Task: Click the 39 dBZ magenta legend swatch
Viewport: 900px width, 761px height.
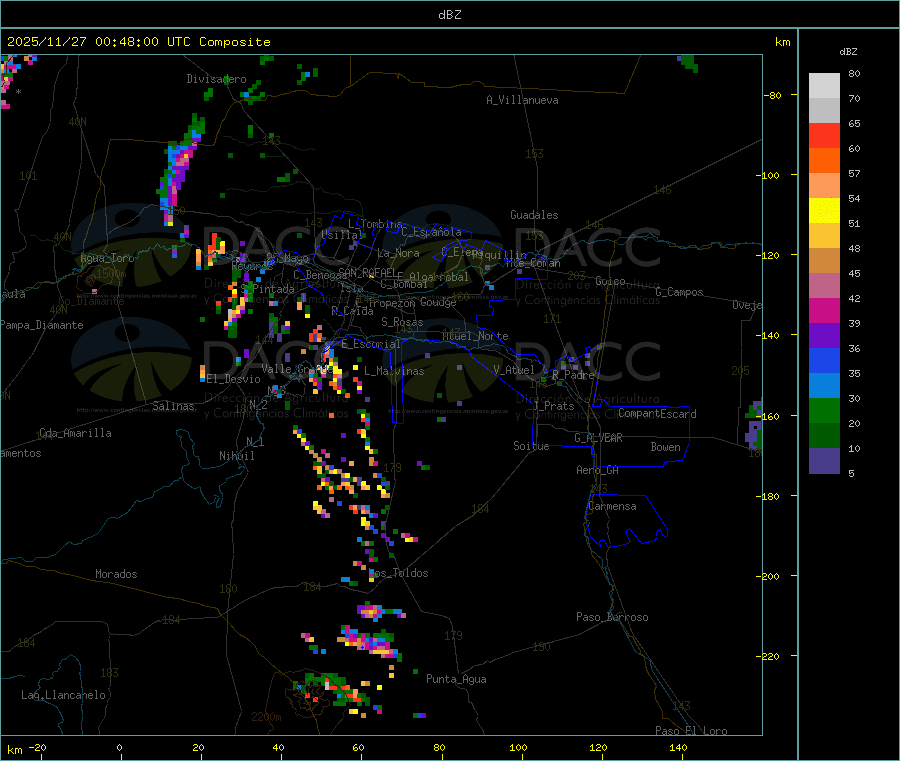Action: click(x=824, y=310)
